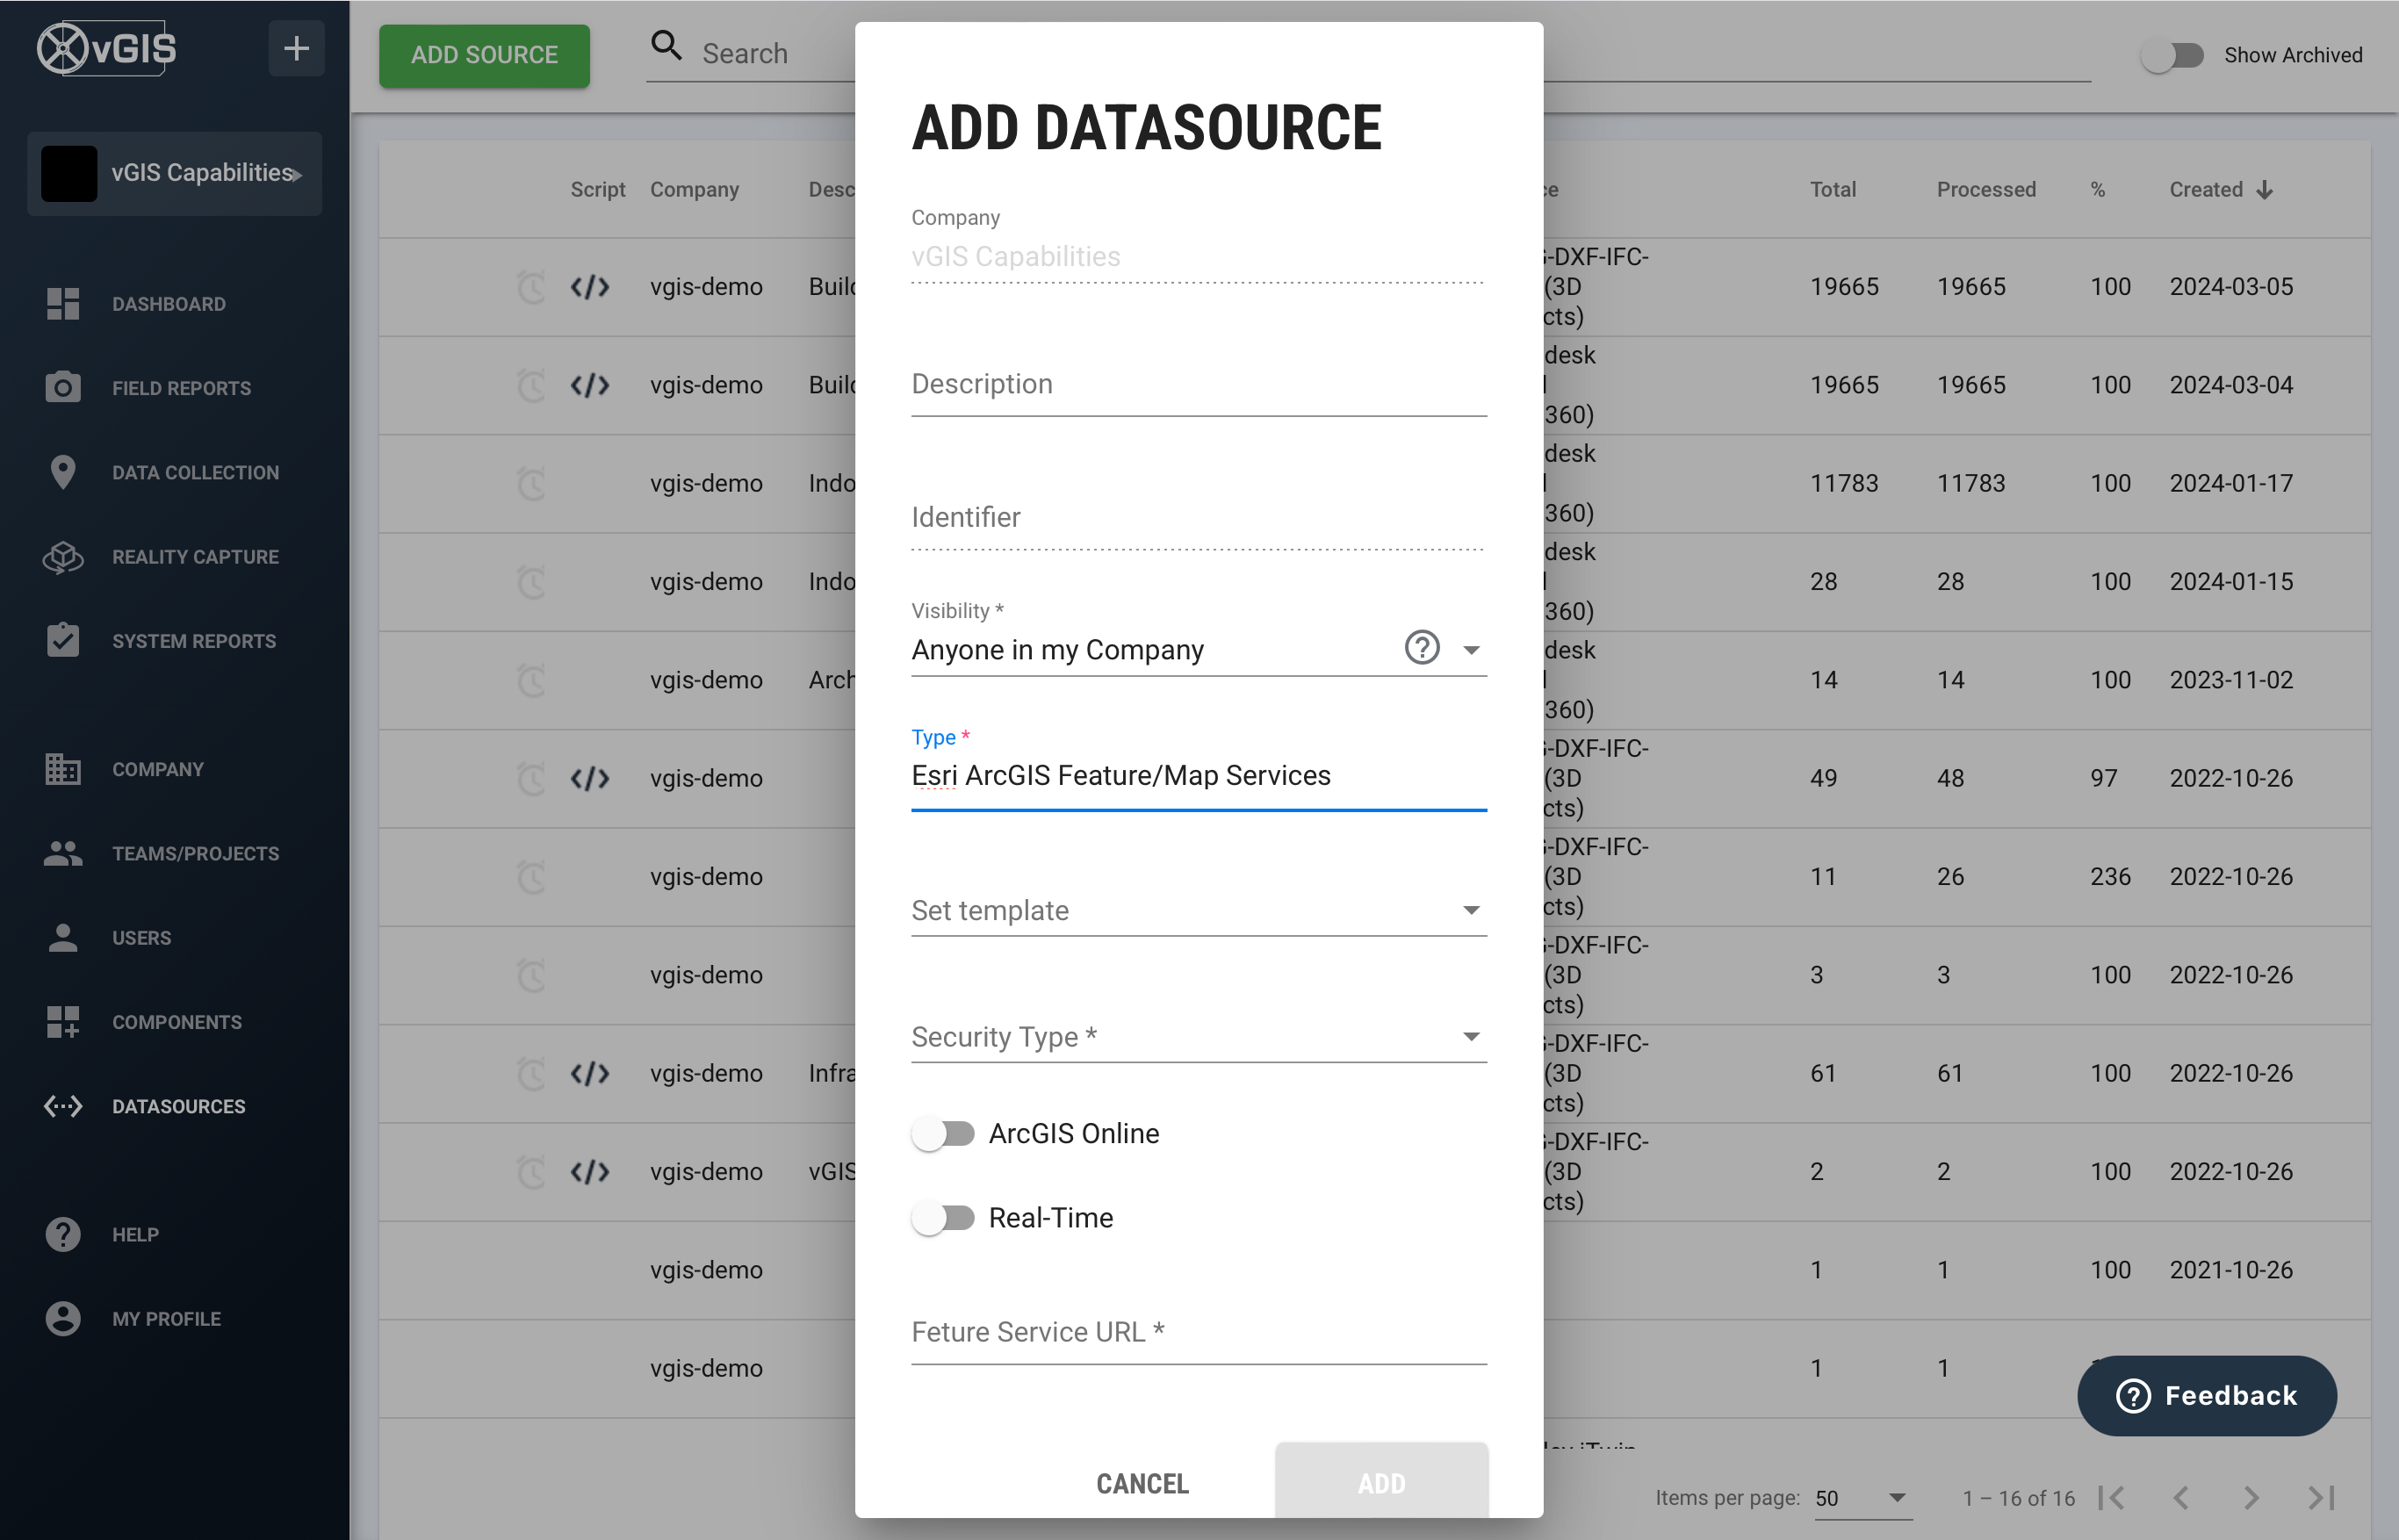Open the Dashboard sidebar item

(x=168, y=304)
